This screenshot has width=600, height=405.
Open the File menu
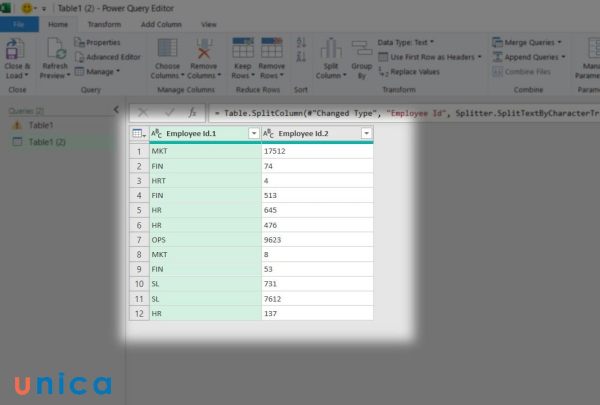click(19, 23)
